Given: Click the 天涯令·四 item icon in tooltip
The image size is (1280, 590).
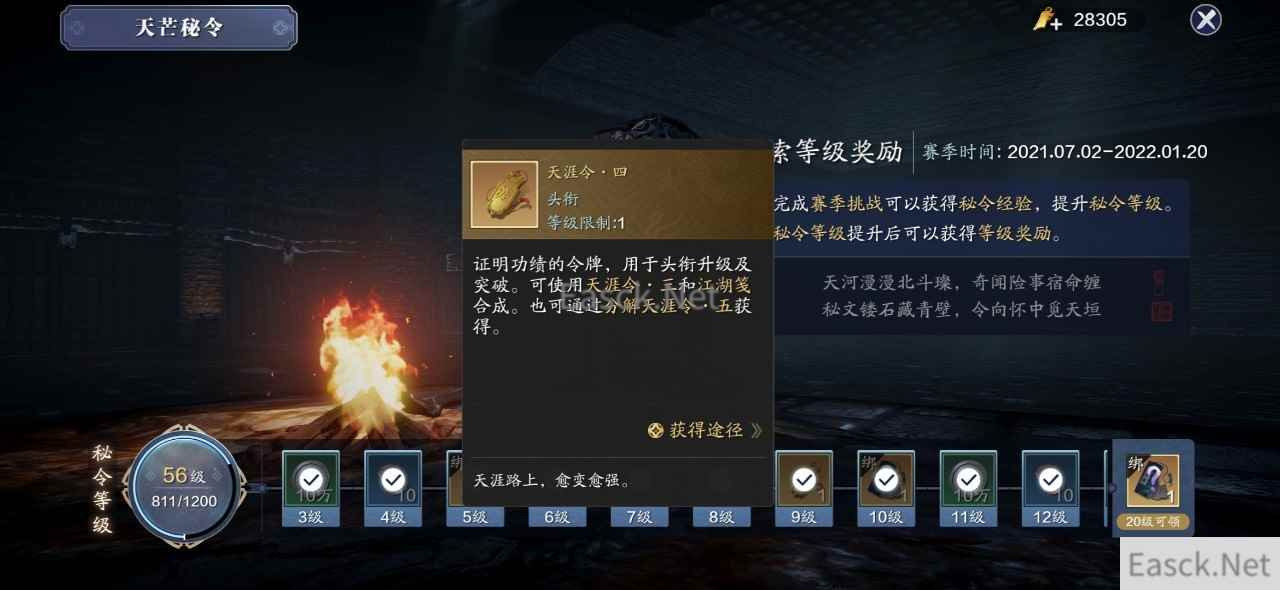Looking at the screenshot, I should (x=504, y=194).
